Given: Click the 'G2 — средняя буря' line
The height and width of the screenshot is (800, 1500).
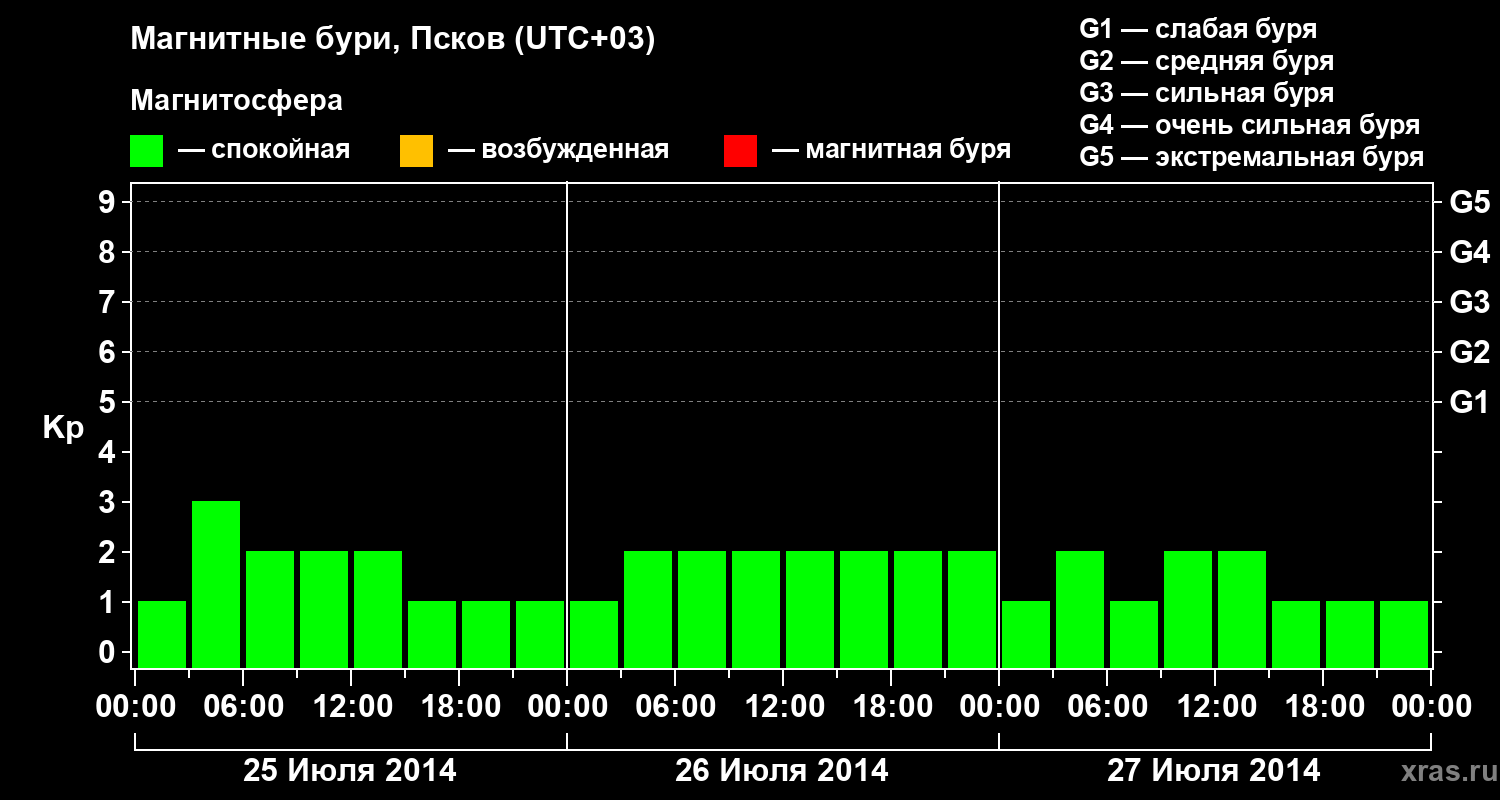Looking at the screenshot, I should click(1207, 61).
